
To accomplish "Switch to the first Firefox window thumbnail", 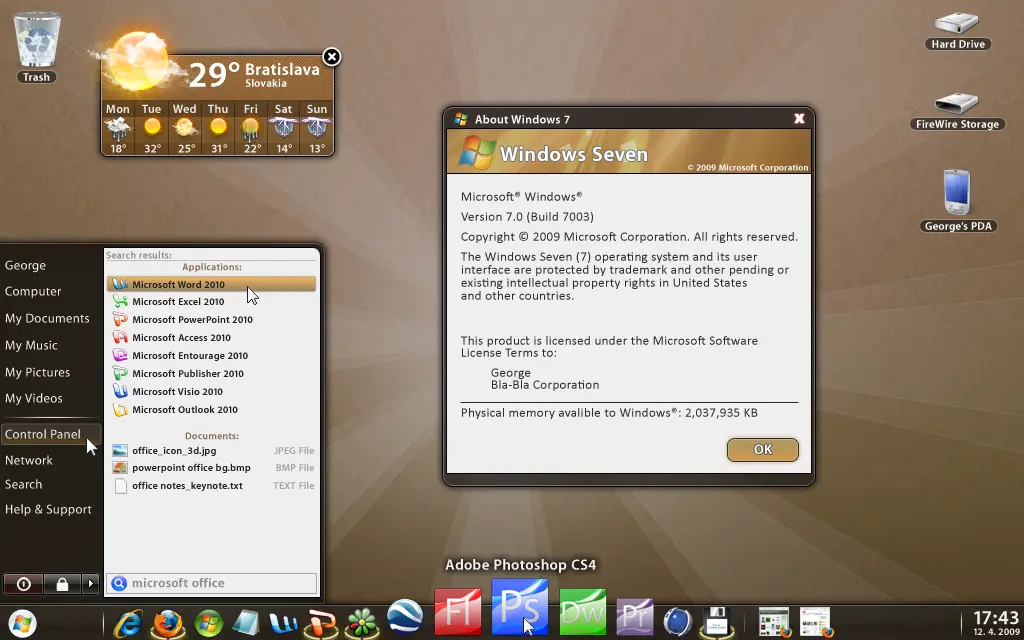I will [774, 622].
